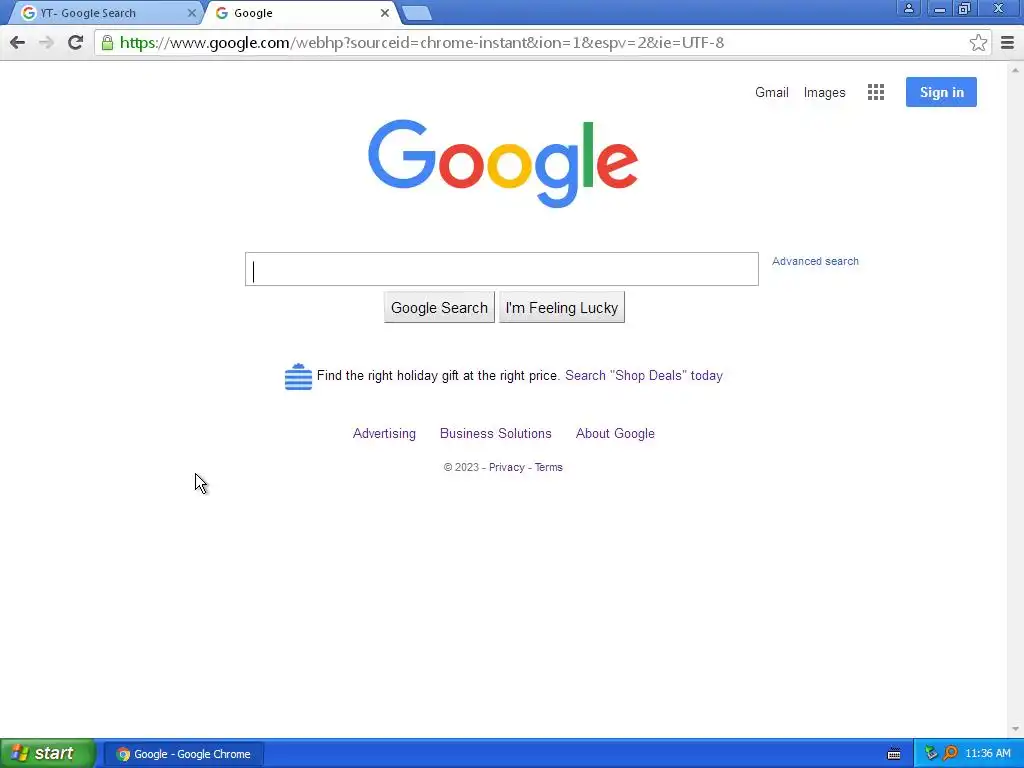
Task: Click the blue gift holiday icon
Action: coord(298,377)
